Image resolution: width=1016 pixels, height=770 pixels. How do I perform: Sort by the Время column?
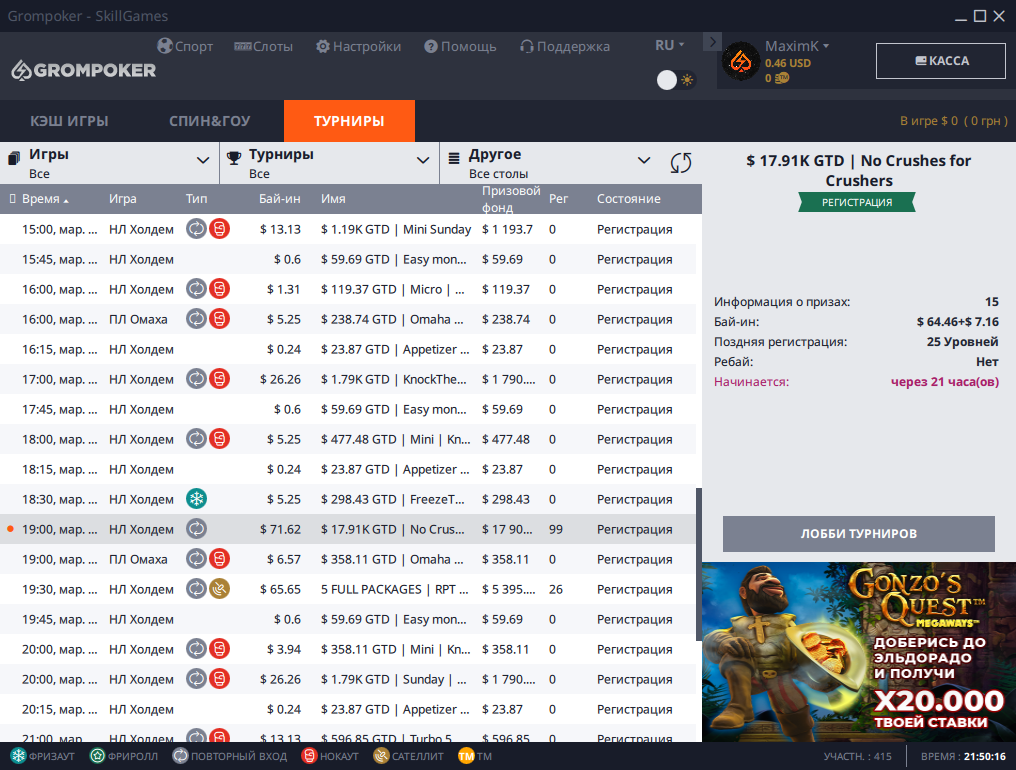click(45, 199)
